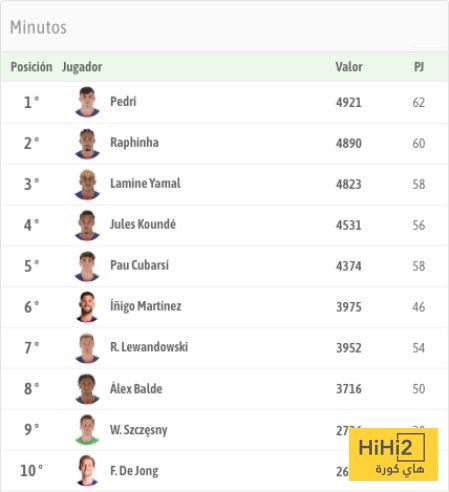
Task: Click the Posición column header
Action: pos(31,67)
